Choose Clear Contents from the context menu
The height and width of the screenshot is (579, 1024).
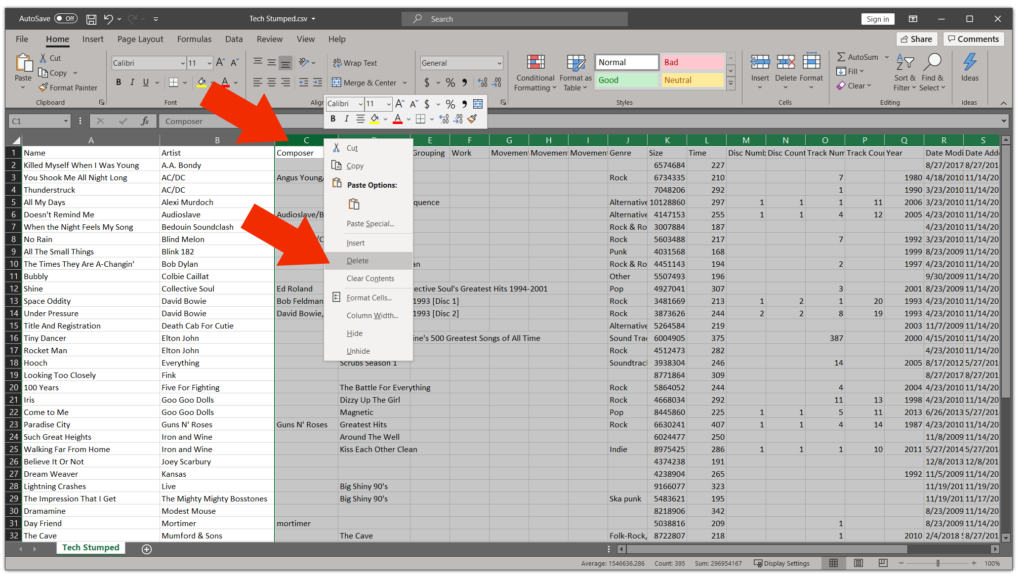[x=368, y=278]
